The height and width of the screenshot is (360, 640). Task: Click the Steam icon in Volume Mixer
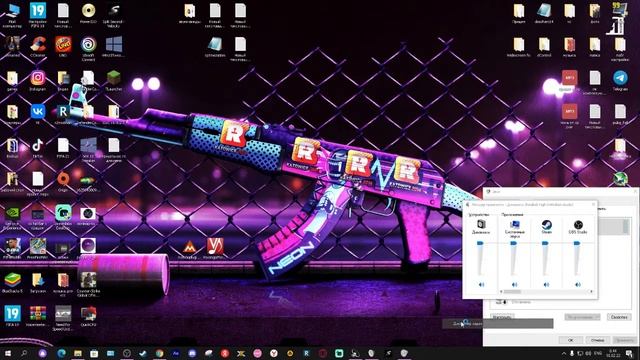[547, 224]
